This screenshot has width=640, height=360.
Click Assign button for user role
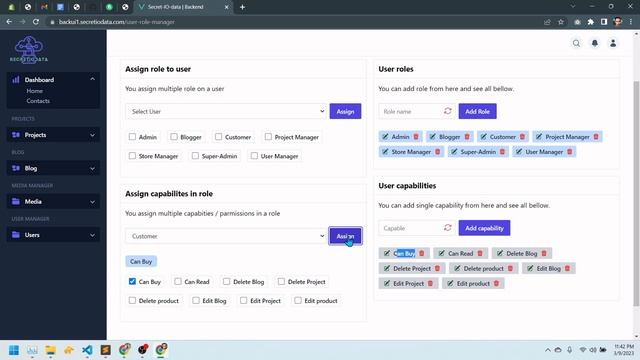[345, 111]
